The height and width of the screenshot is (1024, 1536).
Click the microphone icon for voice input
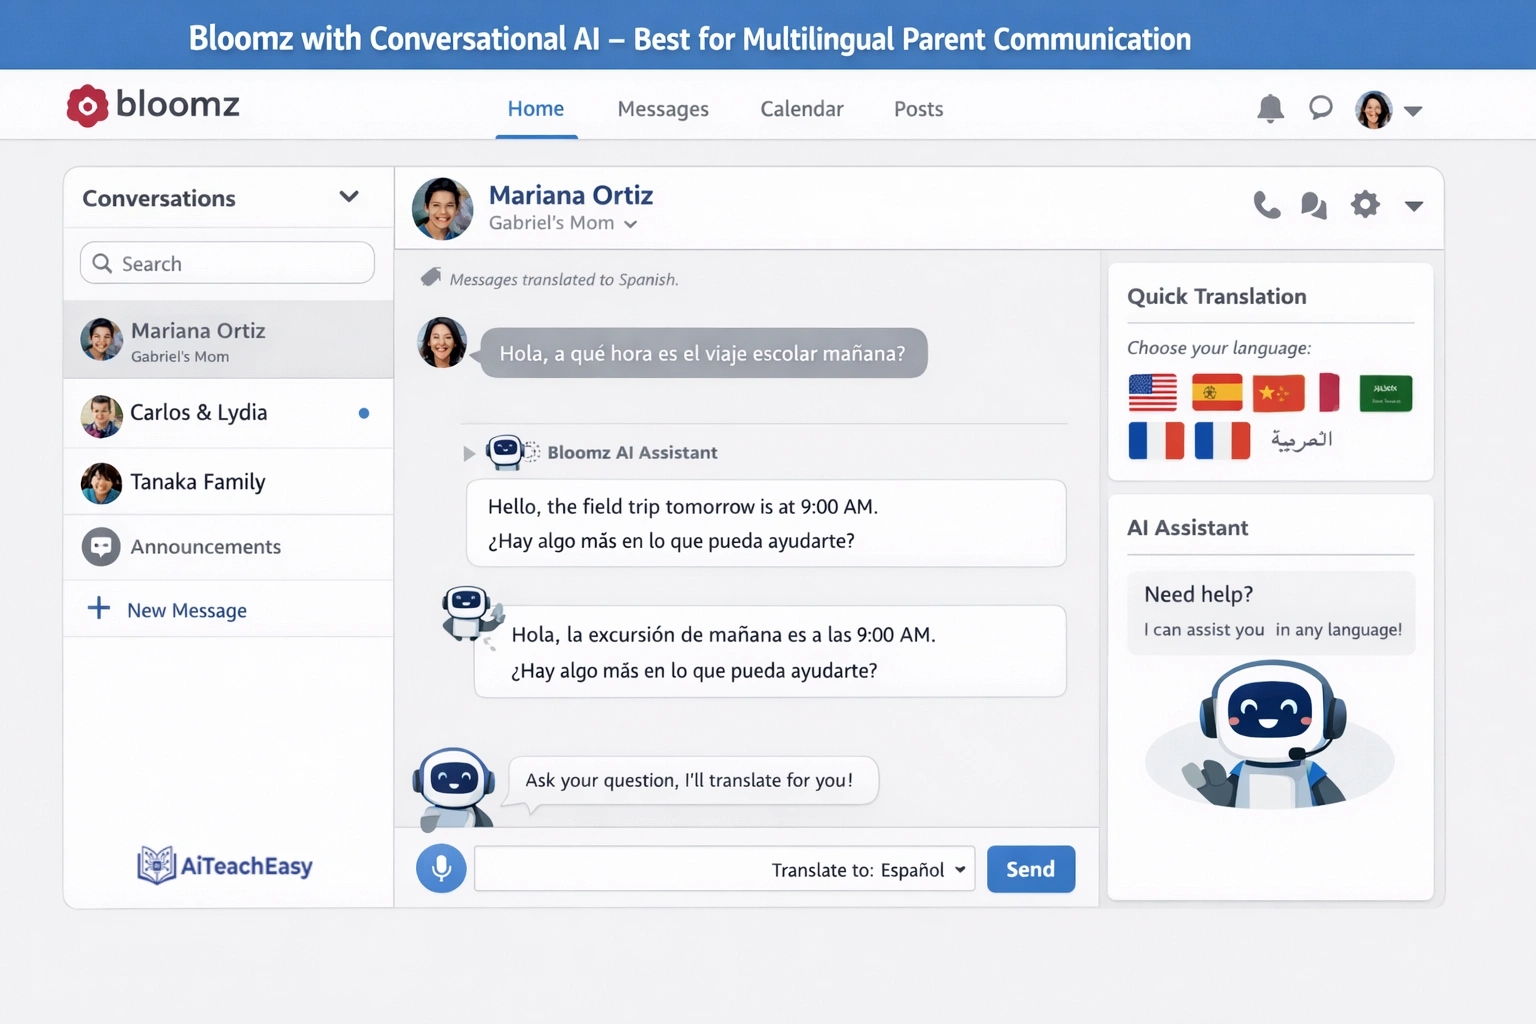pos(441,868)
